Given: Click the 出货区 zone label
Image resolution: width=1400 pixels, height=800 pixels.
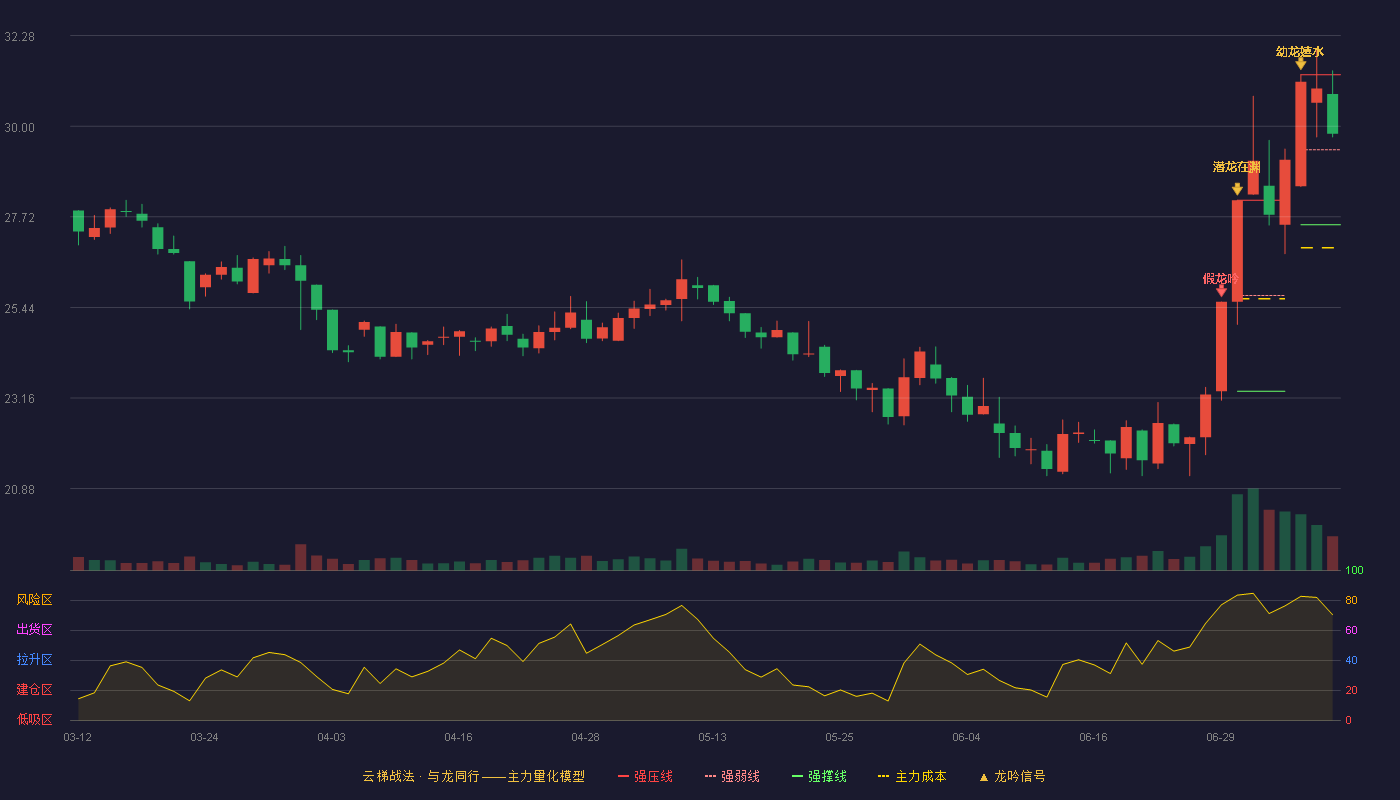Looking at the screenshot, I should [35, 630].
